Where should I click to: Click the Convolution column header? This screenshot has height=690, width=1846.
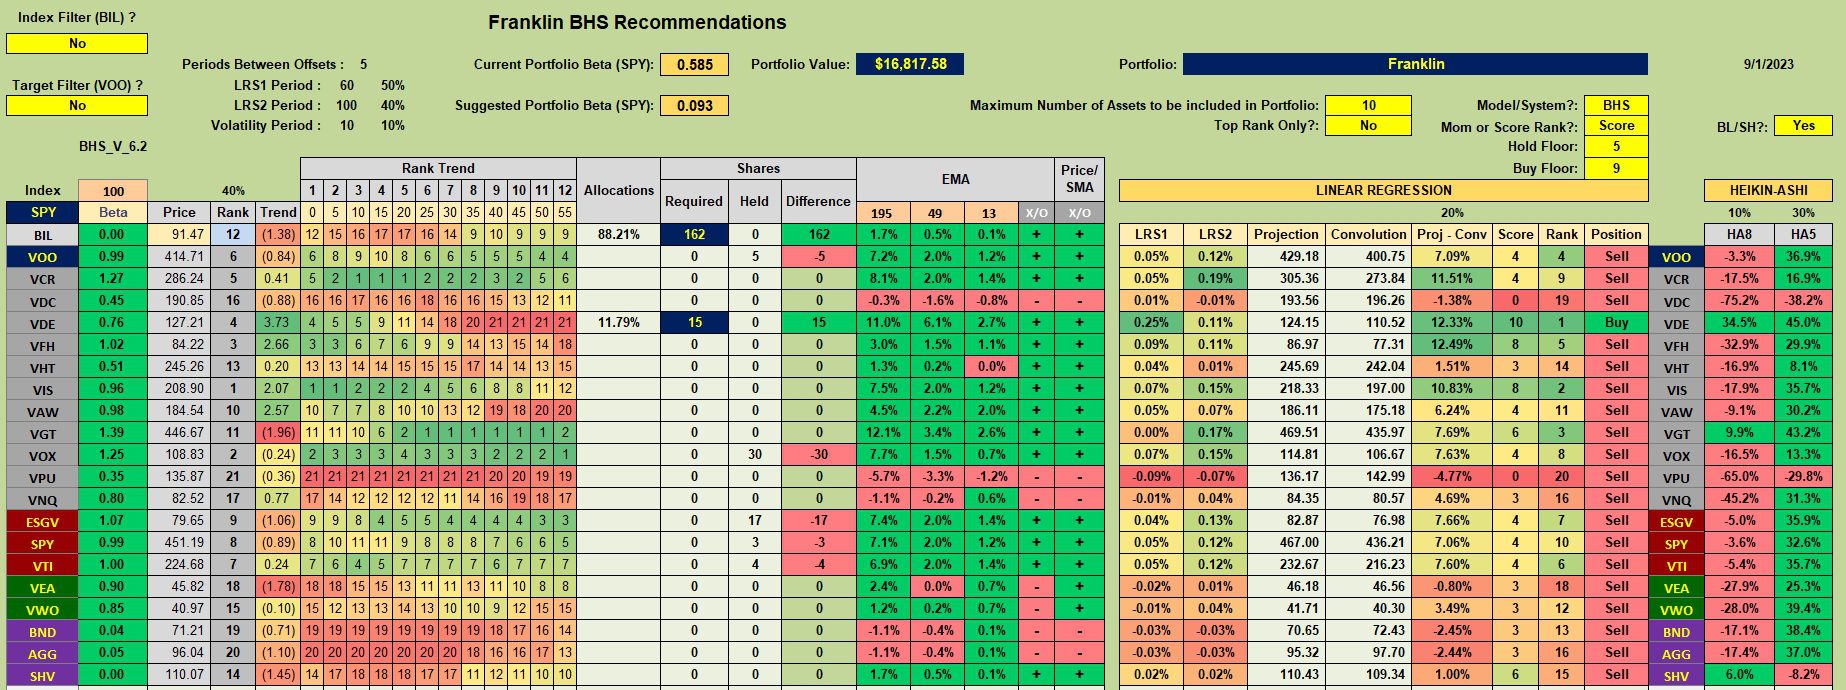[1368, 234]
